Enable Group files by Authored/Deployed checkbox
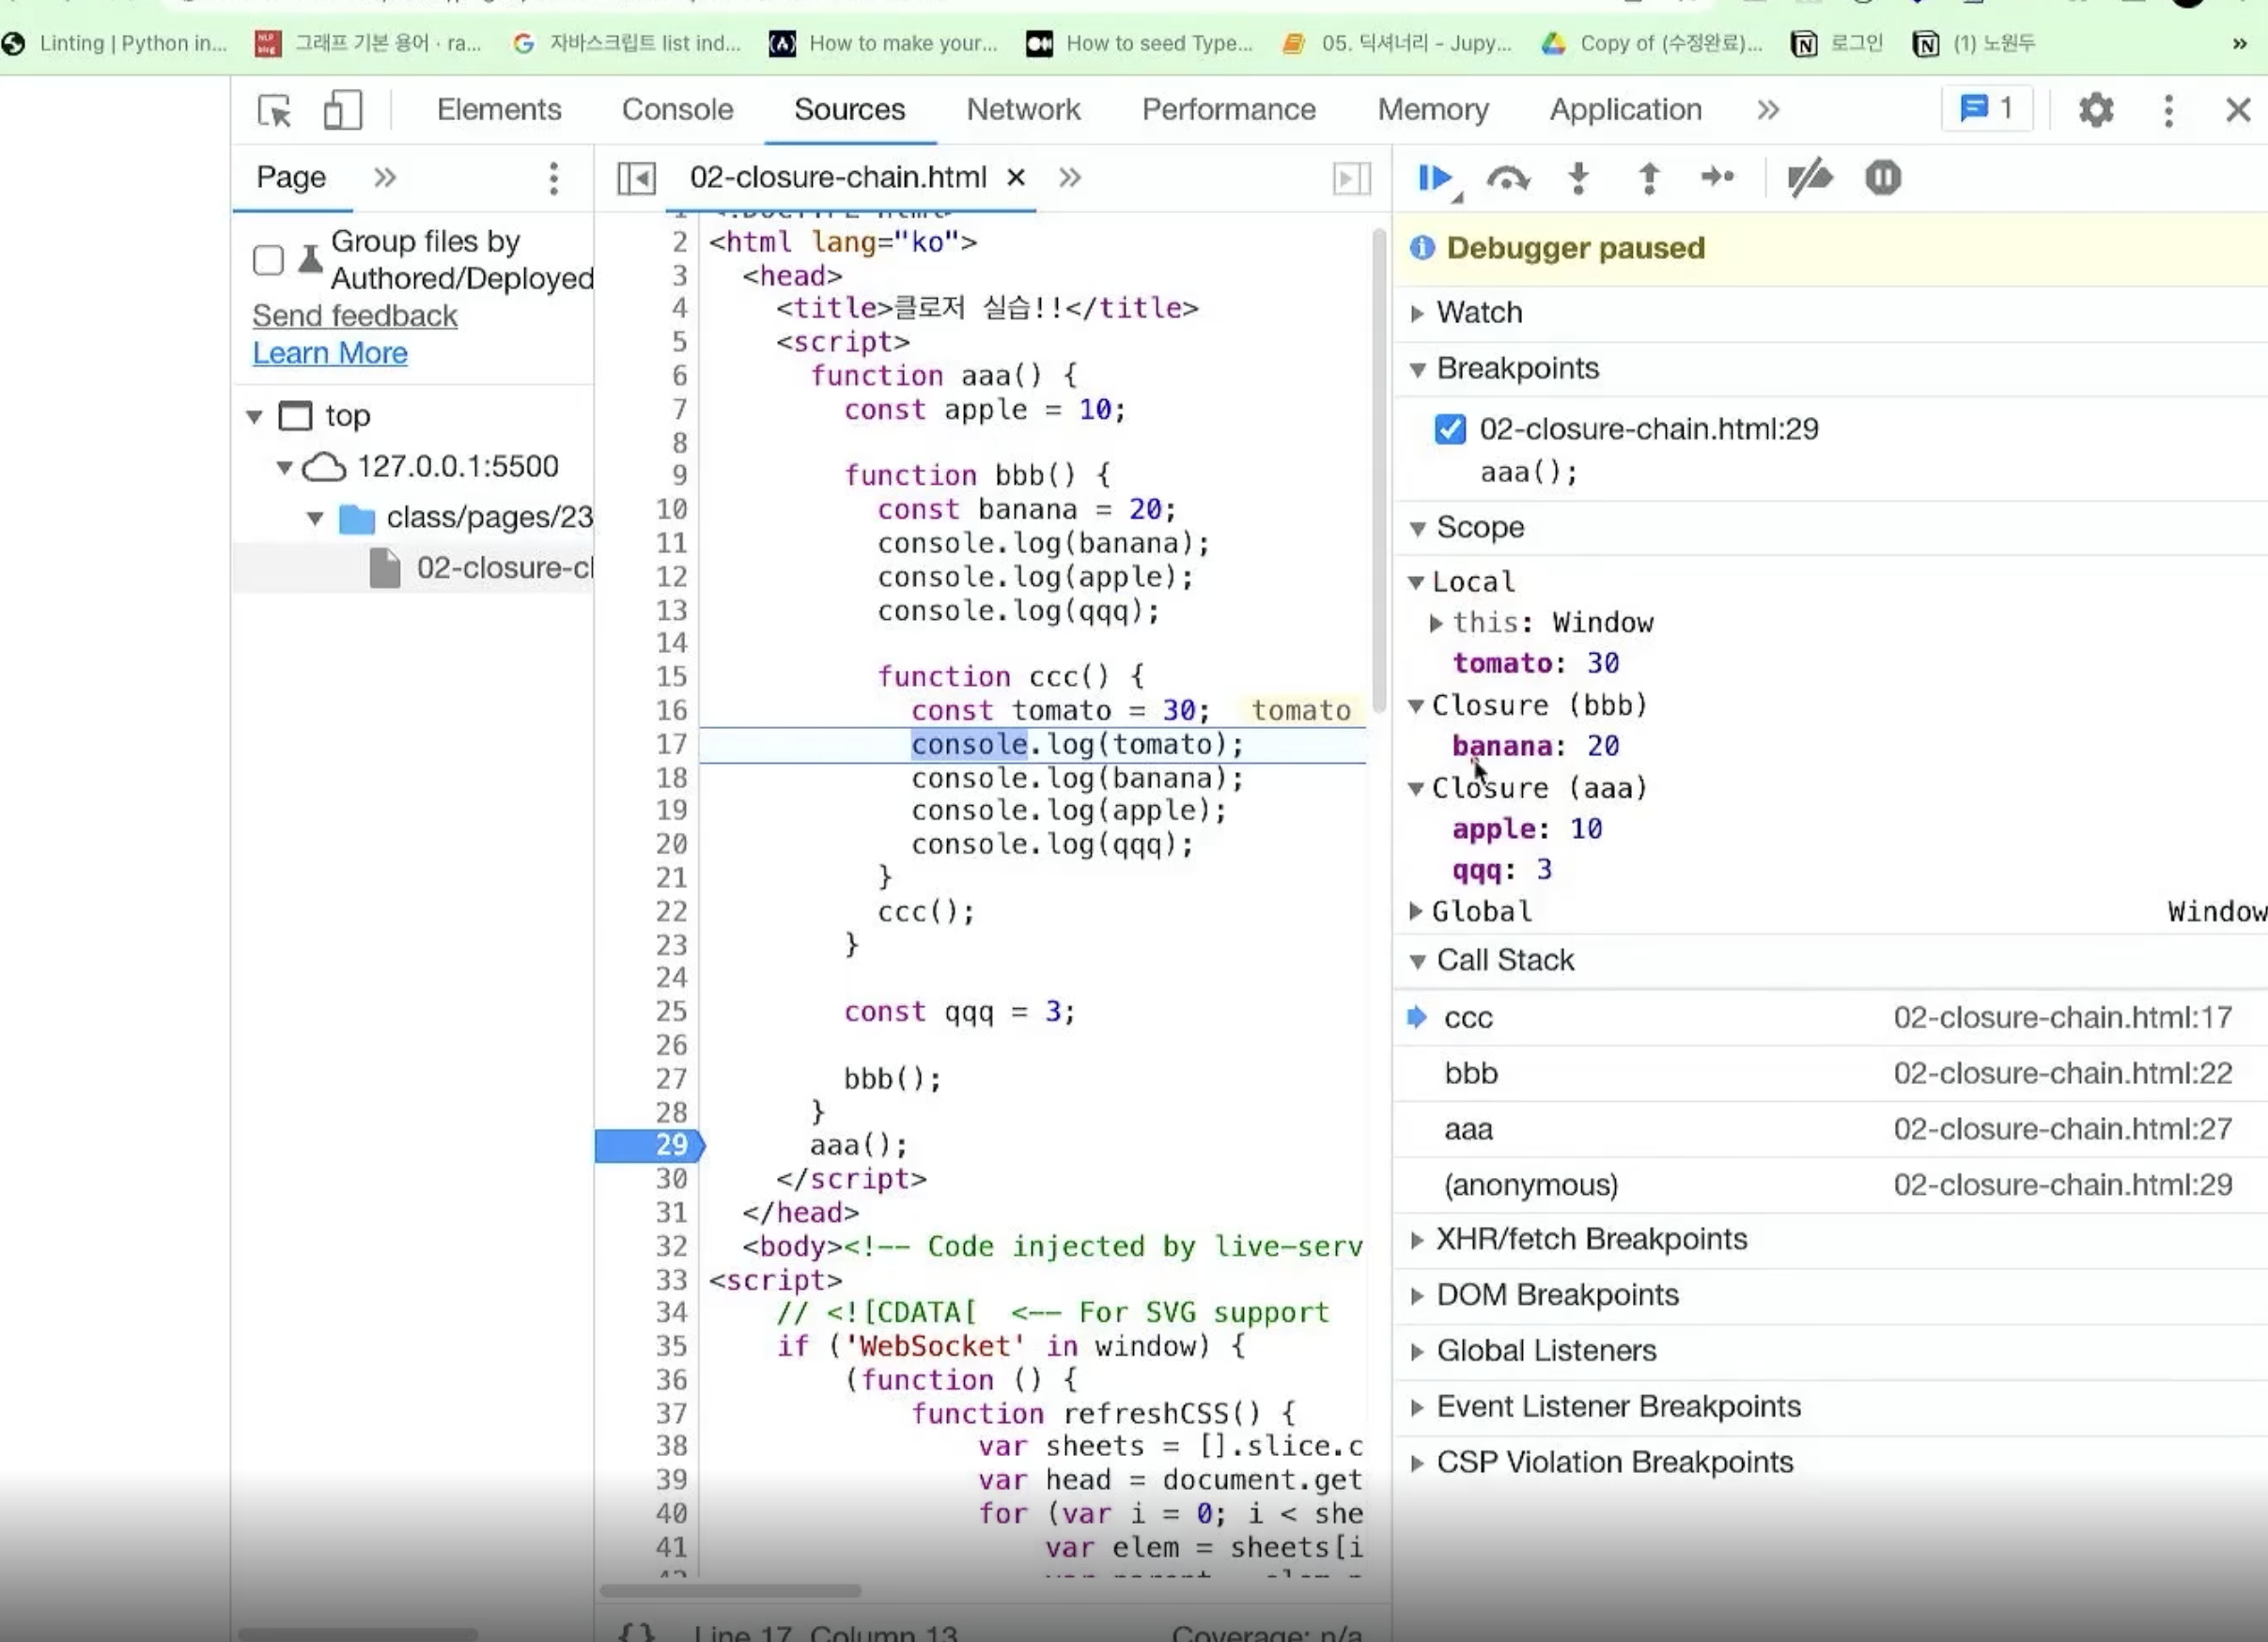The width and height of the screenshot is (2268, 1642). 268,260
